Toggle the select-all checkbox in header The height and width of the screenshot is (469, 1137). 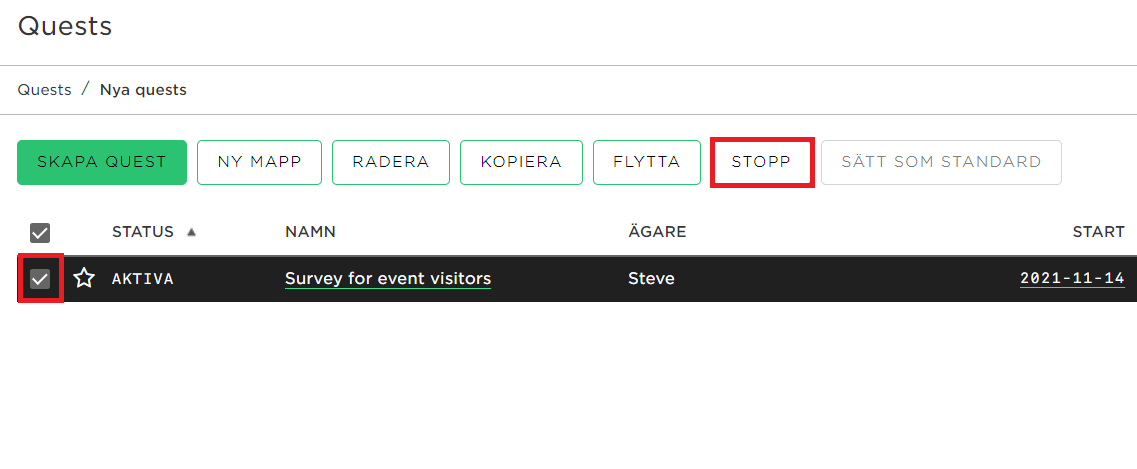tap(40, 233)
